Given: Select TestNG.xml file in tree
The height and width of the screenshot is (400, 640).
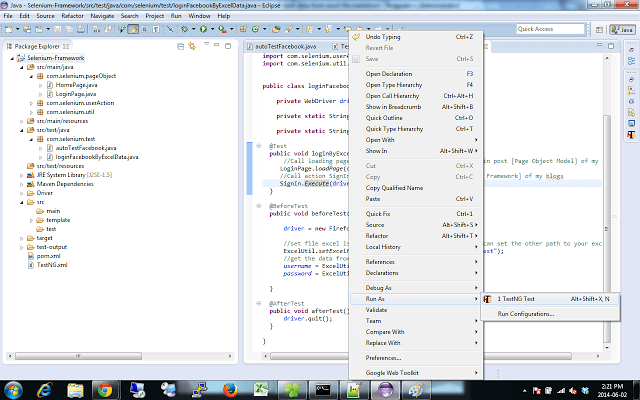Looking at the screenshot, I should (x=52, y=265).
